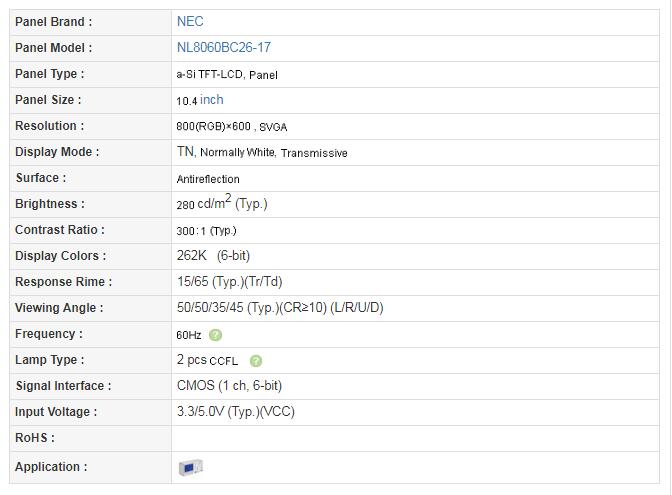672x495 pixels.
Task: Click the TN display mode link
Action: click(x=185, y=152)
